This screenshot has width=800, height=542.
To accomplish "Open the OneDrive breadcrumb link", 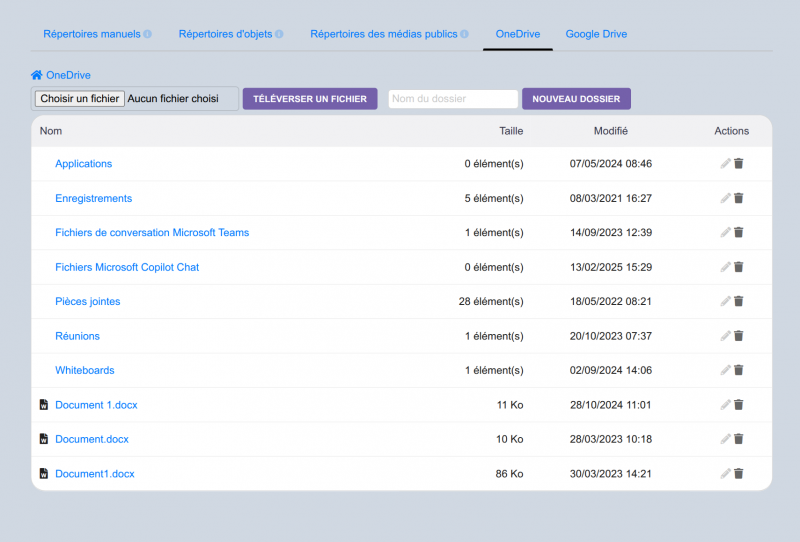I will tap(68, 75).
